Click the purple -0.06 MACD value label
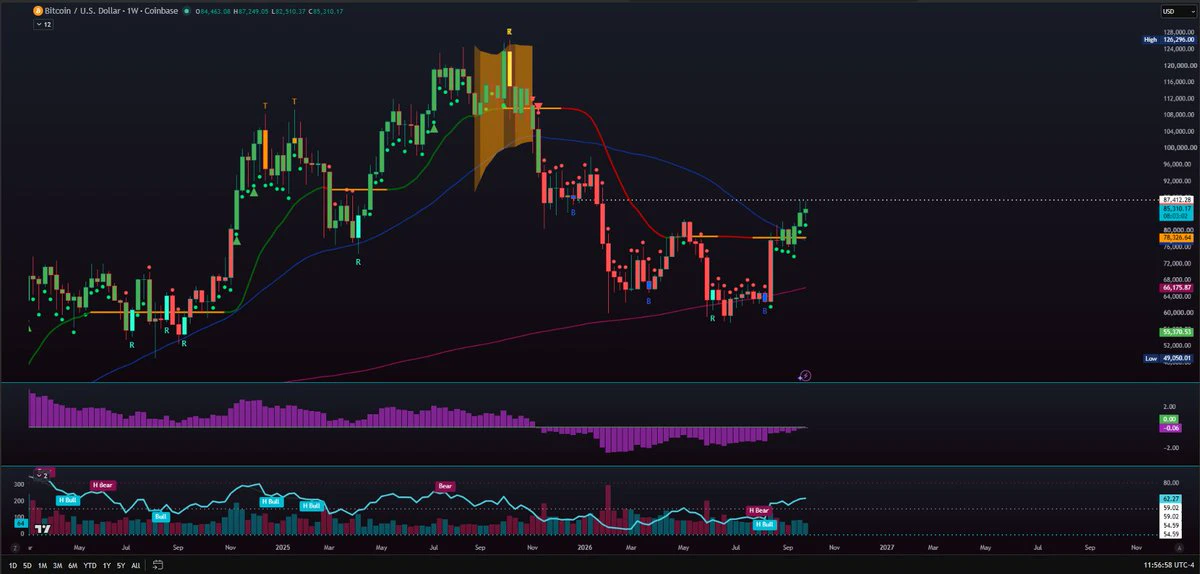This screenshot has height=574, width=1200. [x=1169, y=427]
